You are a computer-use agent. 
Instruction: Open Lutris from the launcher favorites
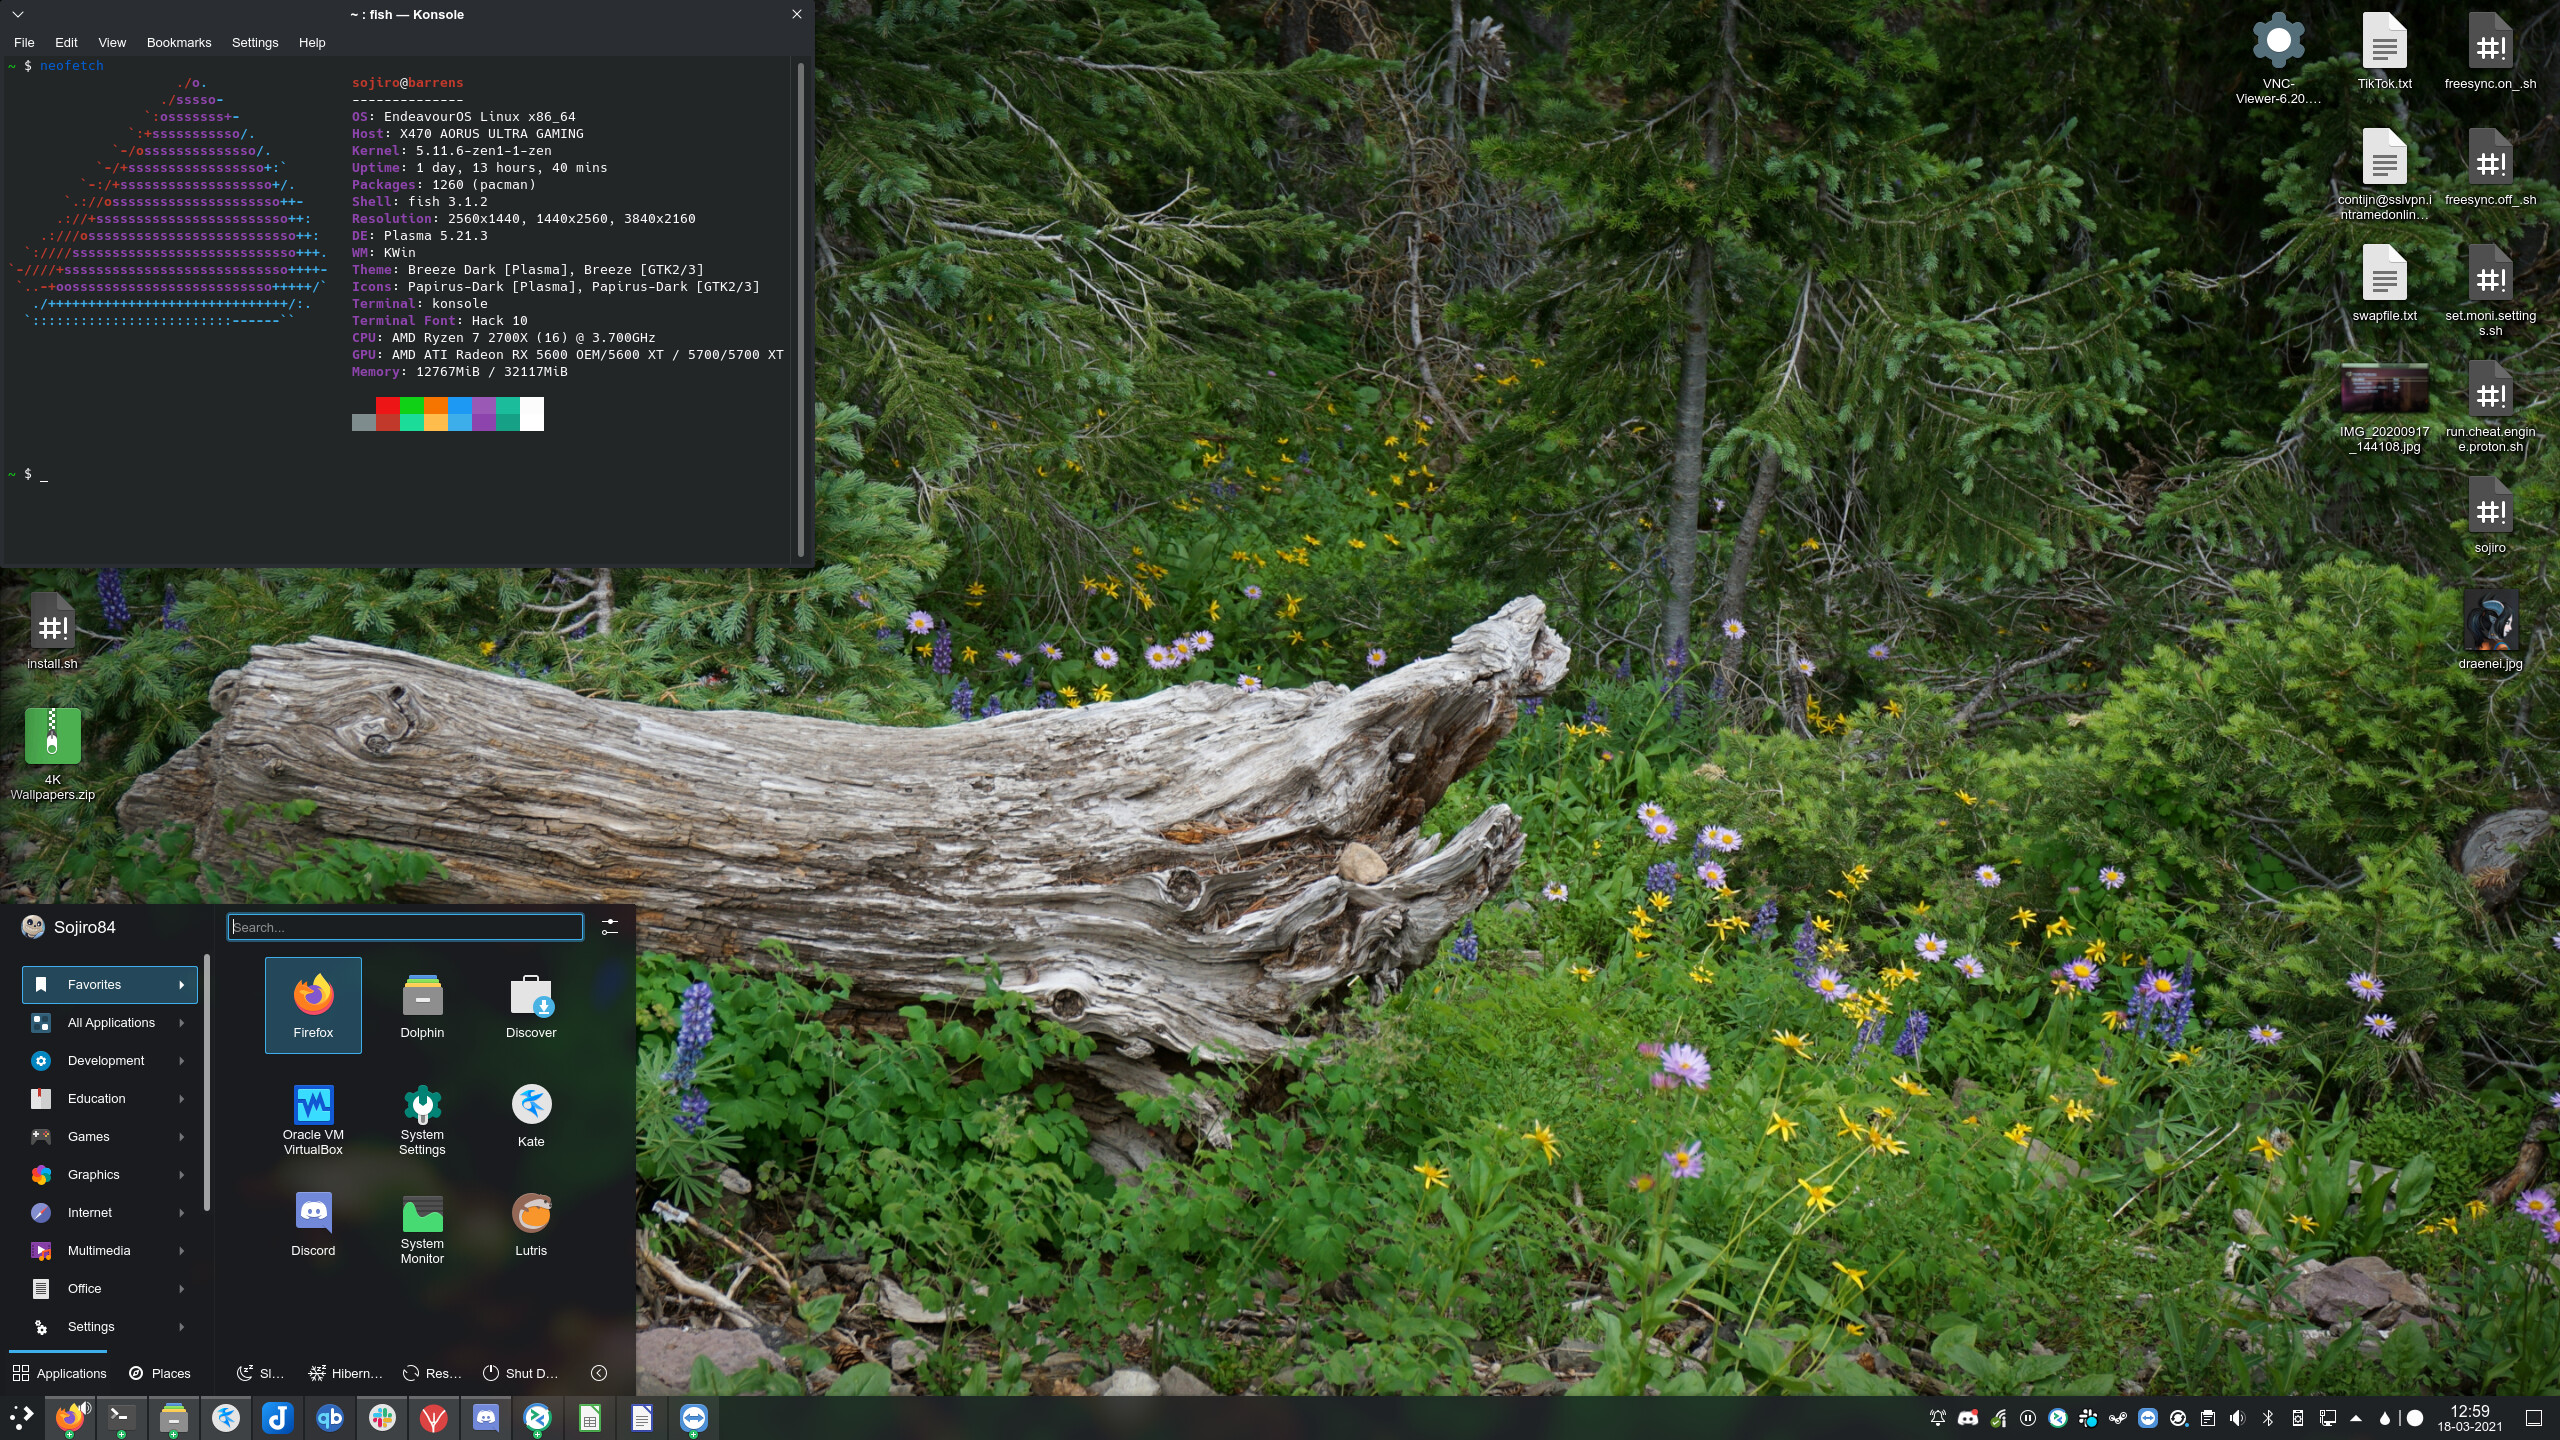point(531,1223)
